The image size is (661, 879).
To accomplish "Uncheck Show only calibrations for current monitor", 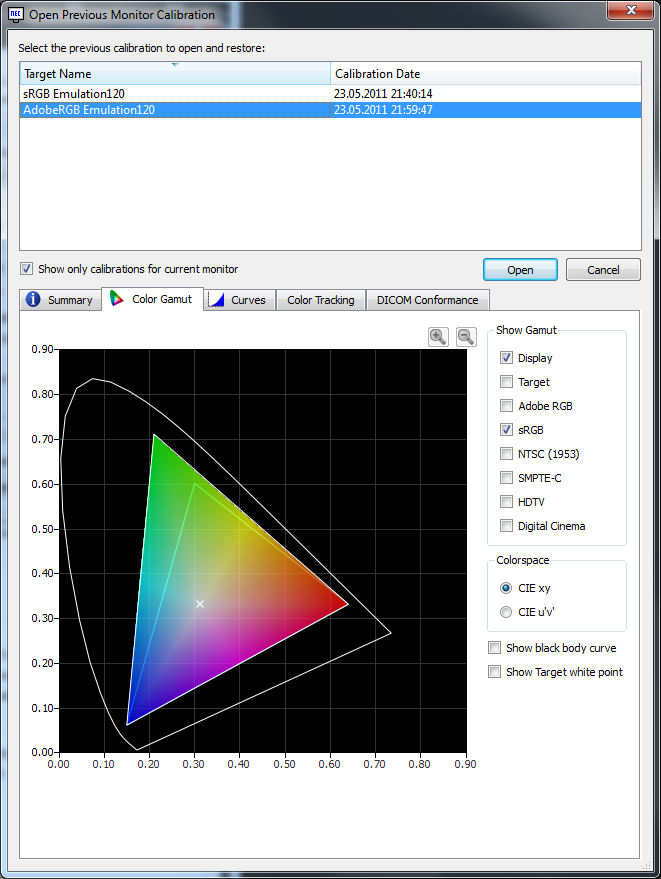I will pos(27,269).
